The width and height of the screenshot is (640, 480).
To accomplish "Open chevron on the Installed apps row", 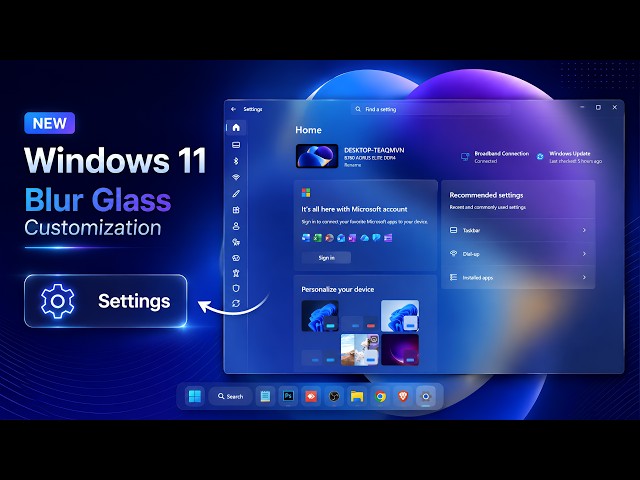I will tap(584, 277).
